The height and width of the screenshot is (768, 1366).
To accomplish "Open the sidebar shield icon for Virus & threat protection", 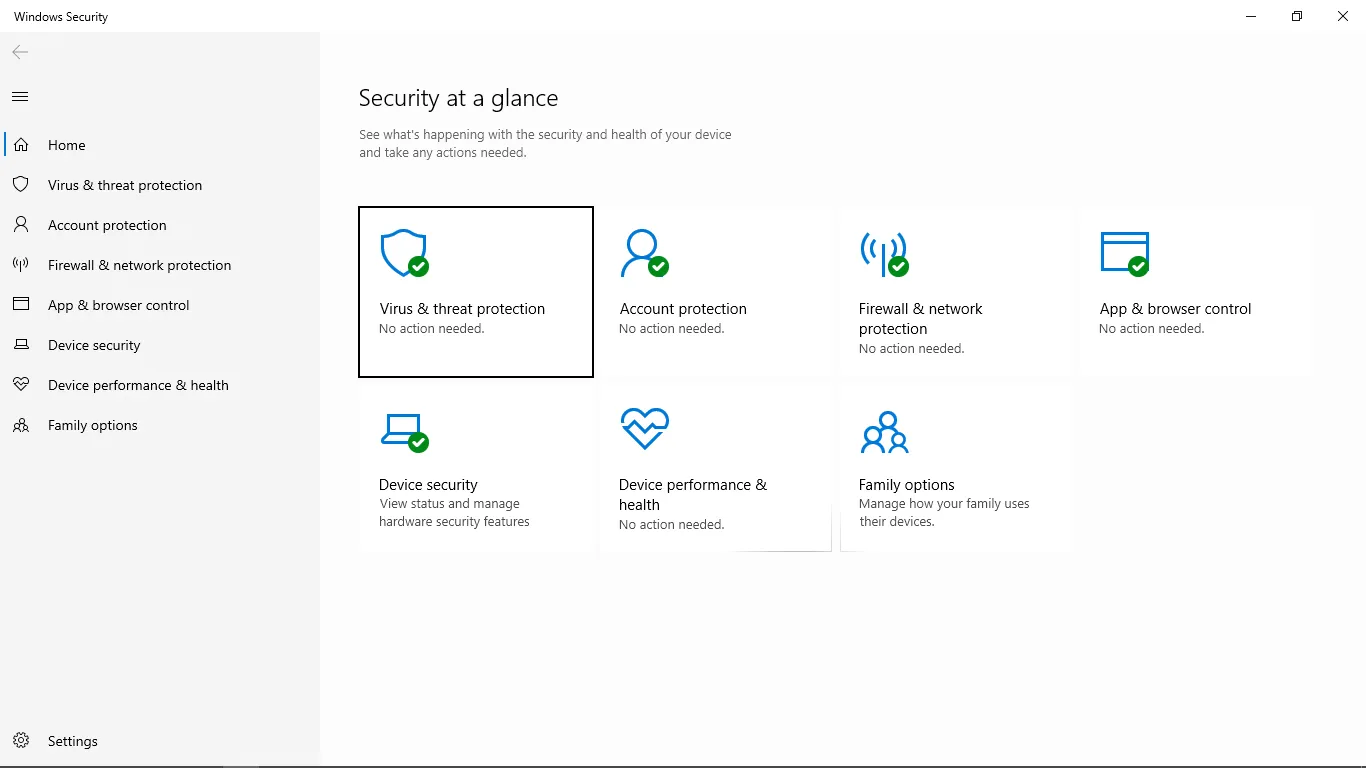I will coord(21,185).
